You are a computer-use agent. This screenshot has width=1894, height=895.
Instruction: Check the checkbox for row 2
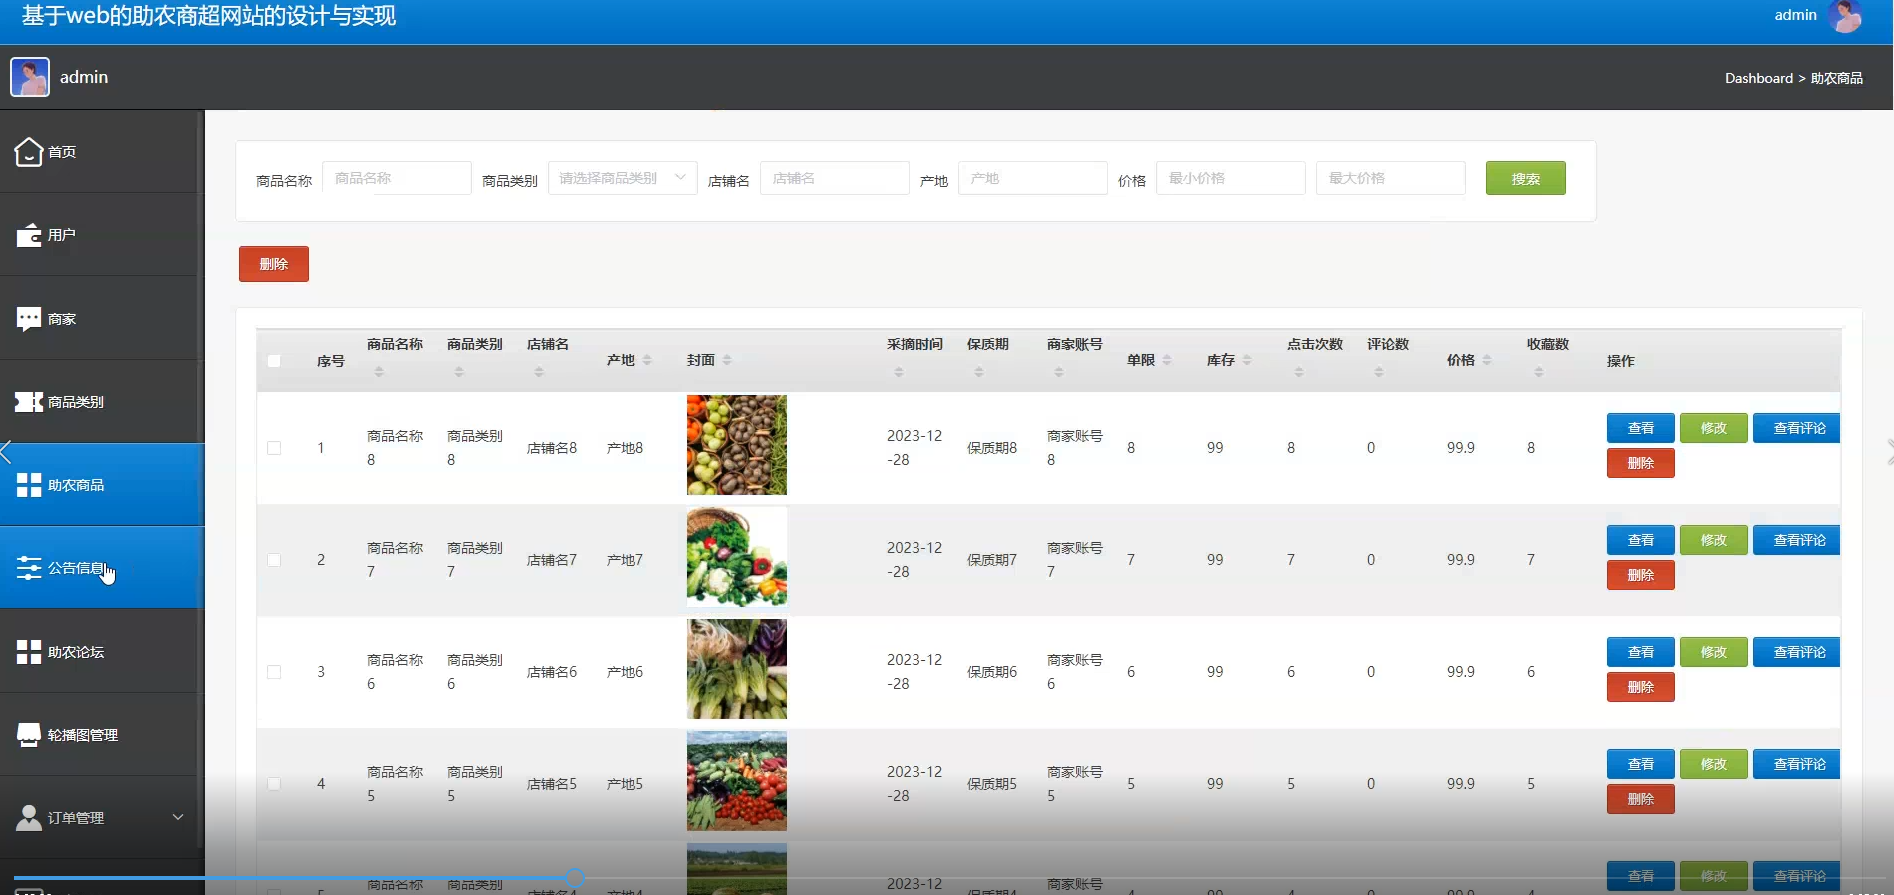click(x=274, y=560)
